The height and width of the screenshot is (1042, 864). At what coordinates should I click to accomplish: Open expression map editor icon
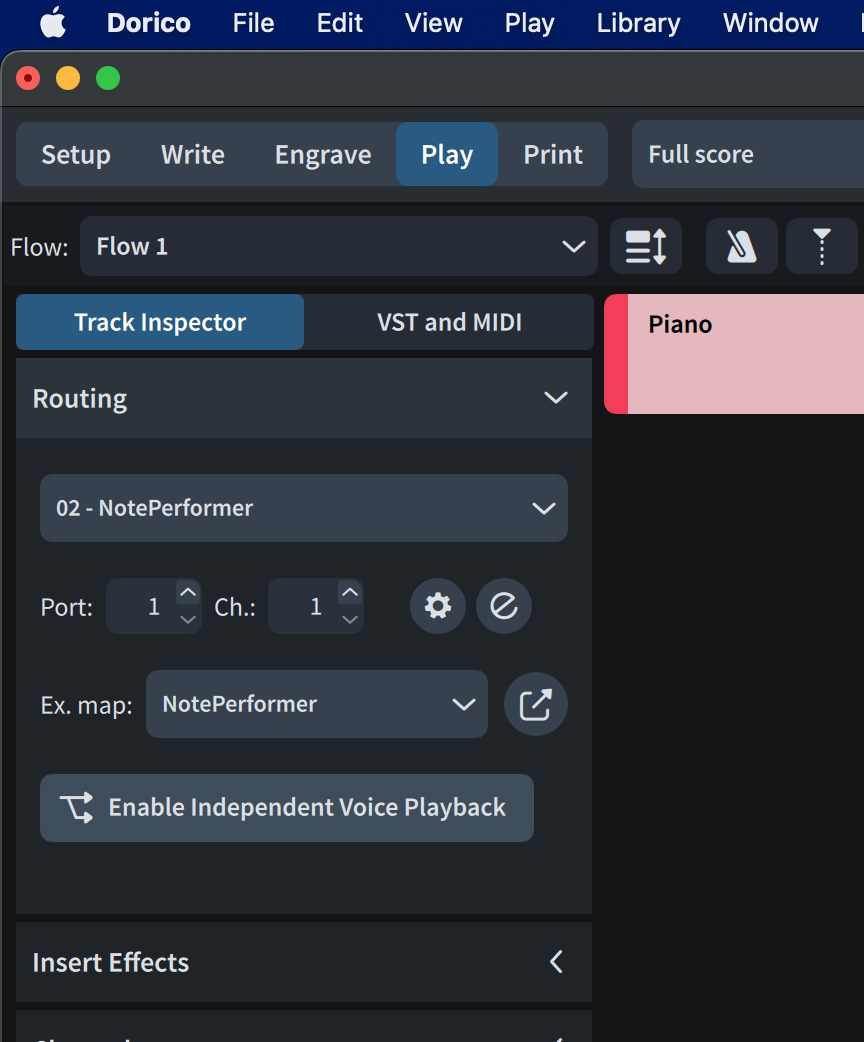[x=535, y=704]
